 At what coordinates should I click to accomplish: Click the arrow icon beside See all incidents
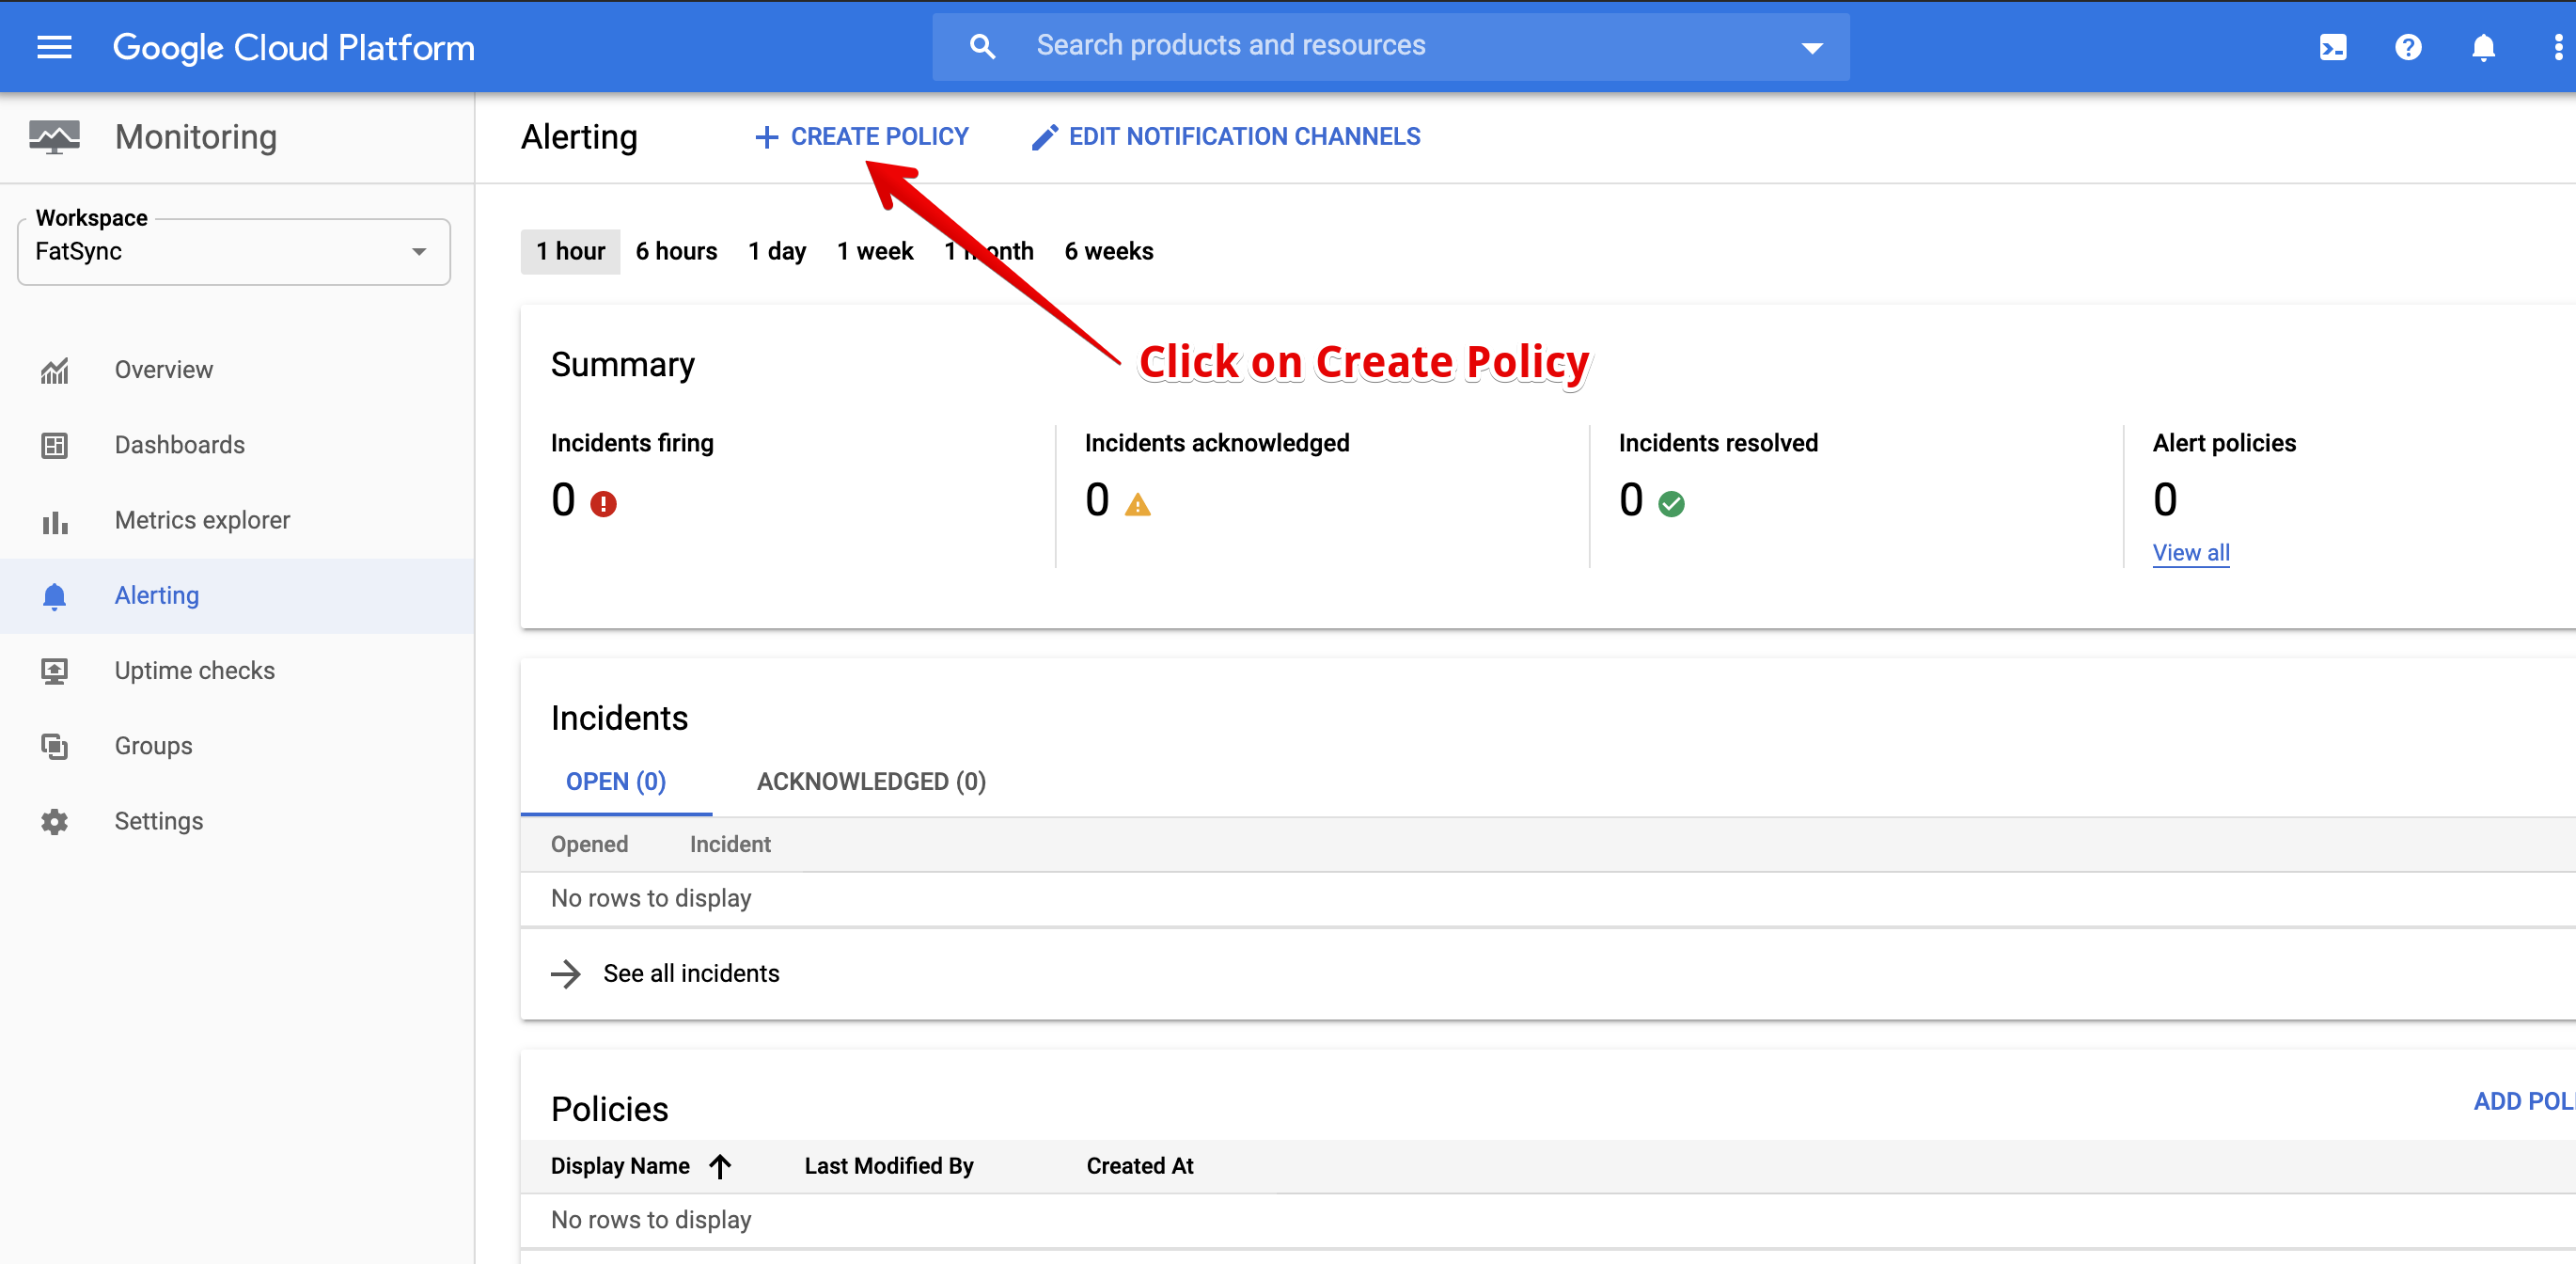coord(566,973)
